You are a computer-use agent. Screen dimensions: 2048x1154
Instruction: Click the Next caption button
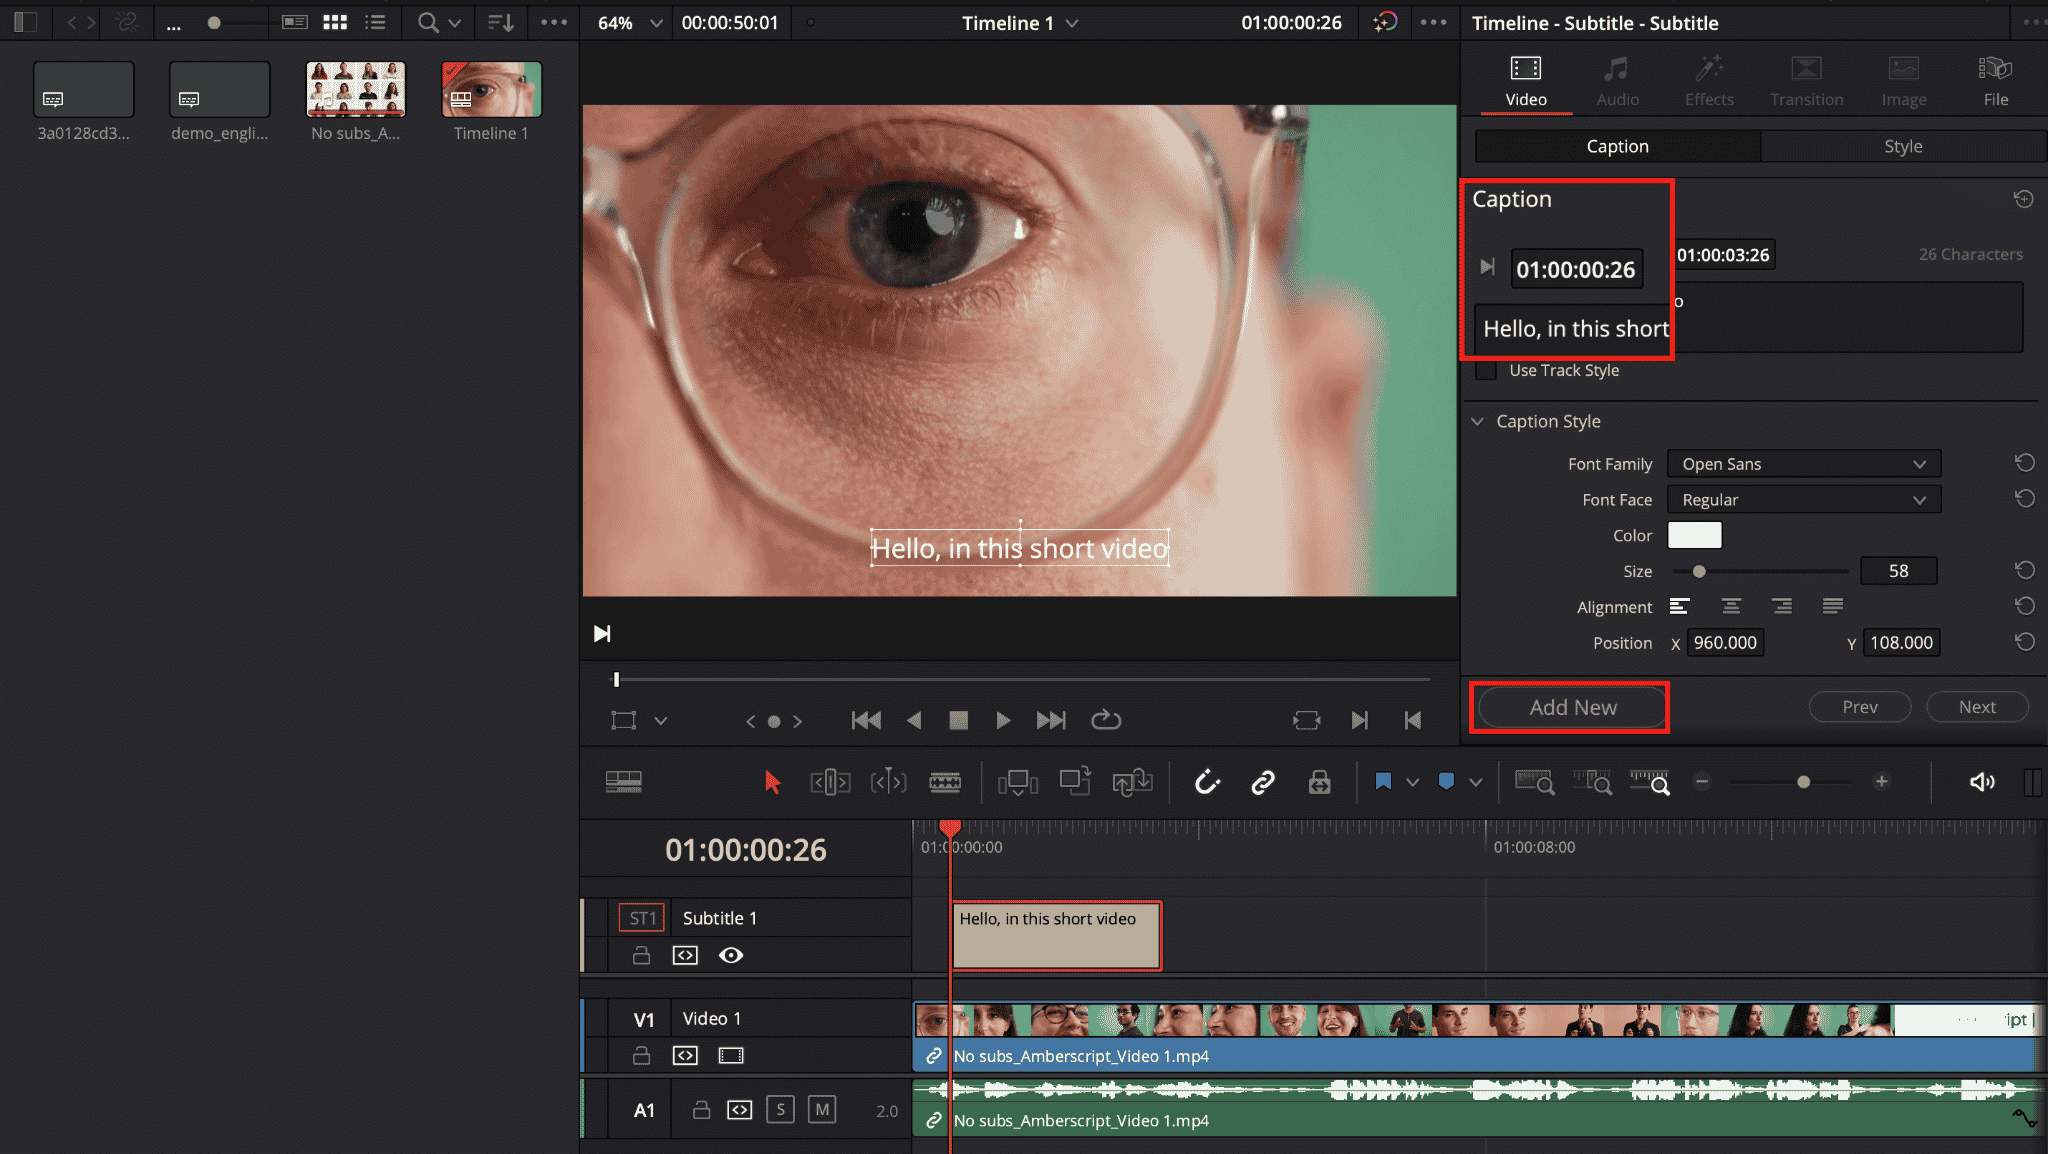1977,707
